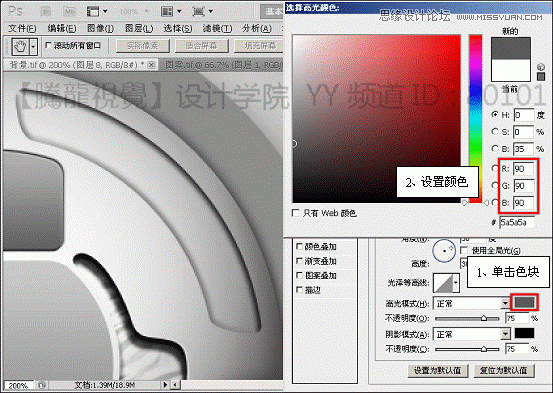
Task: Open the 文件(F) menu
Action: 22,29
